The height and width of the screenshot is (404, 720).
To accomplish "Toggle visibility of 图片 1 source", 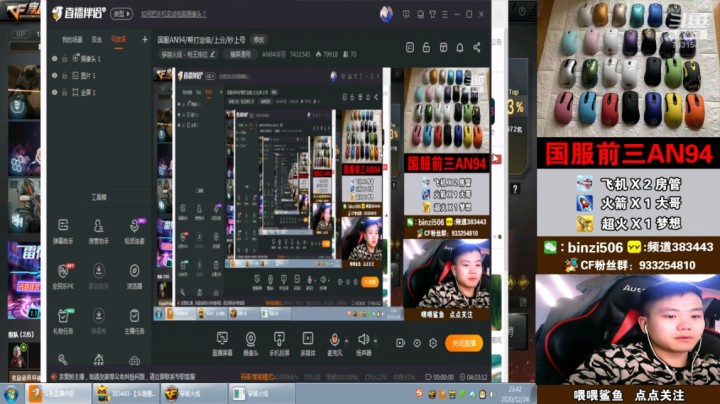I will coord(55,75).
